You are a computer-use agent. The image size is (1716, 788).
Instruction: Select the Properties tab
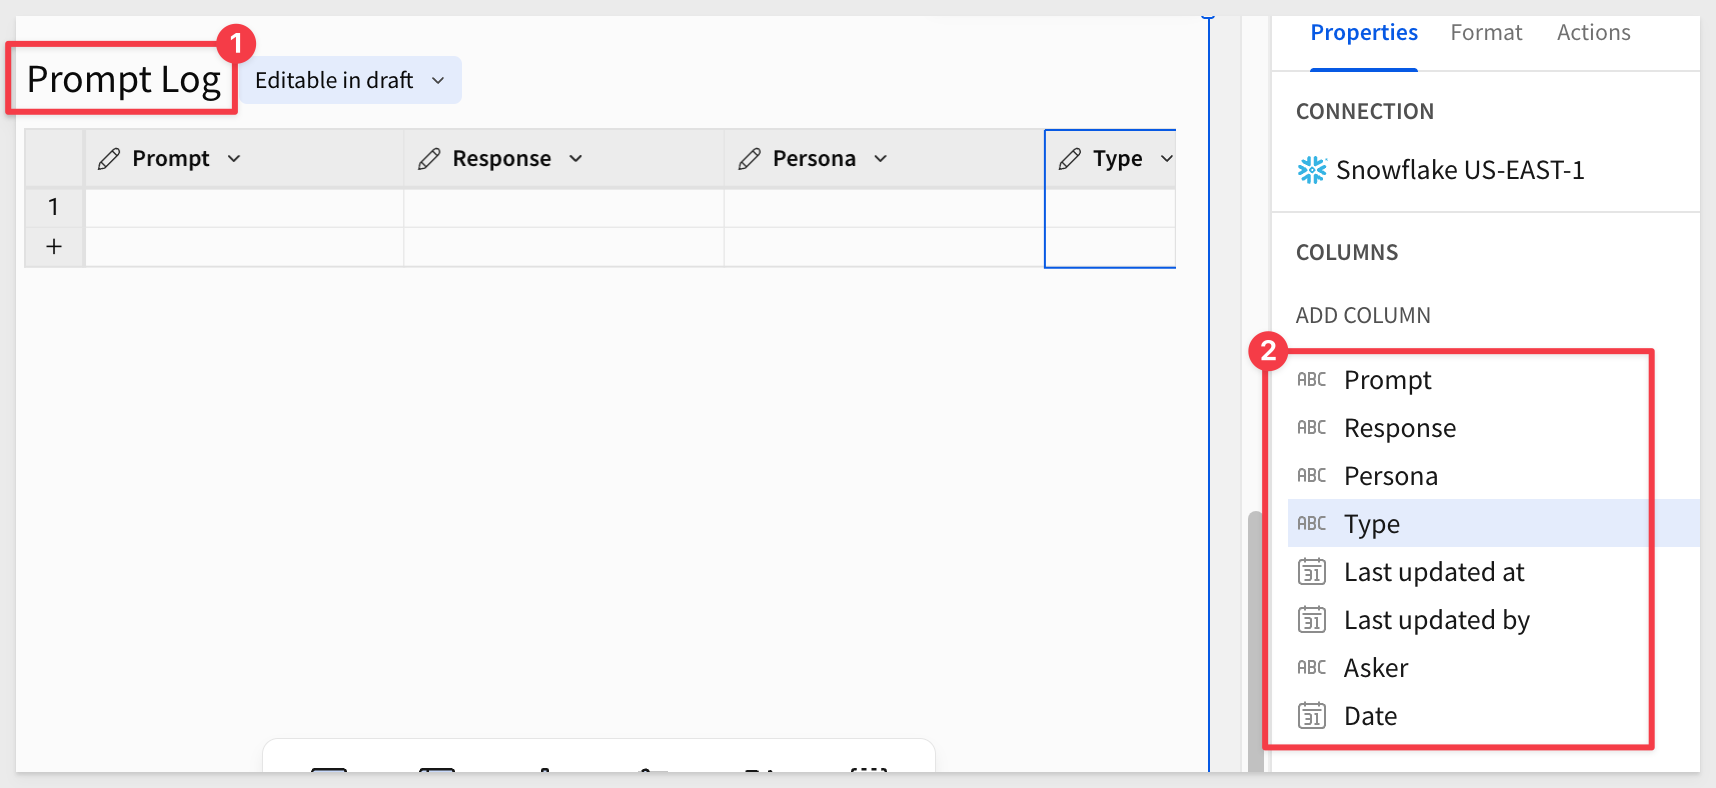pyautogui.click(x=1364, y=33)
